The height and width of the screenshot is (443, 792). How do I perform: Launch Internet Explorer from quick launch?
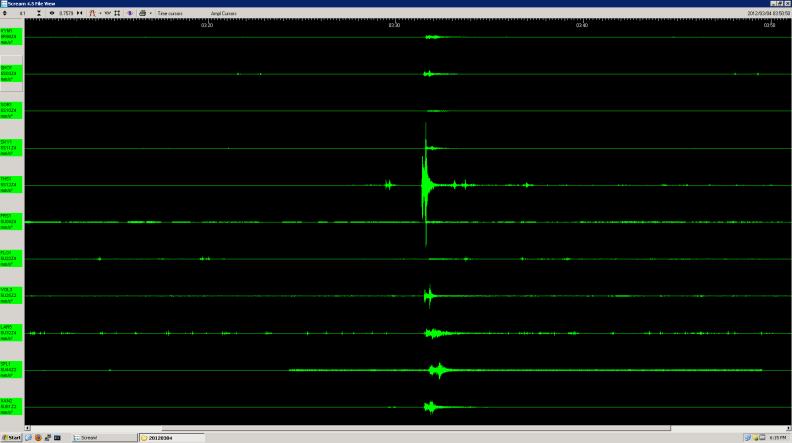coord(28,437)
